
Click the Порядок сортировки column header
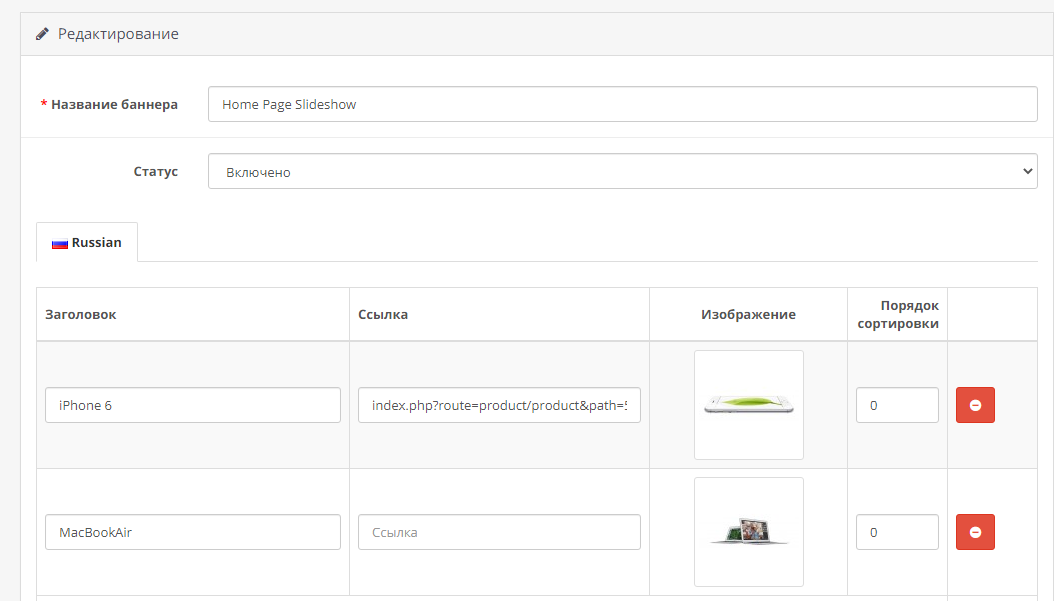tap(897, 314)
